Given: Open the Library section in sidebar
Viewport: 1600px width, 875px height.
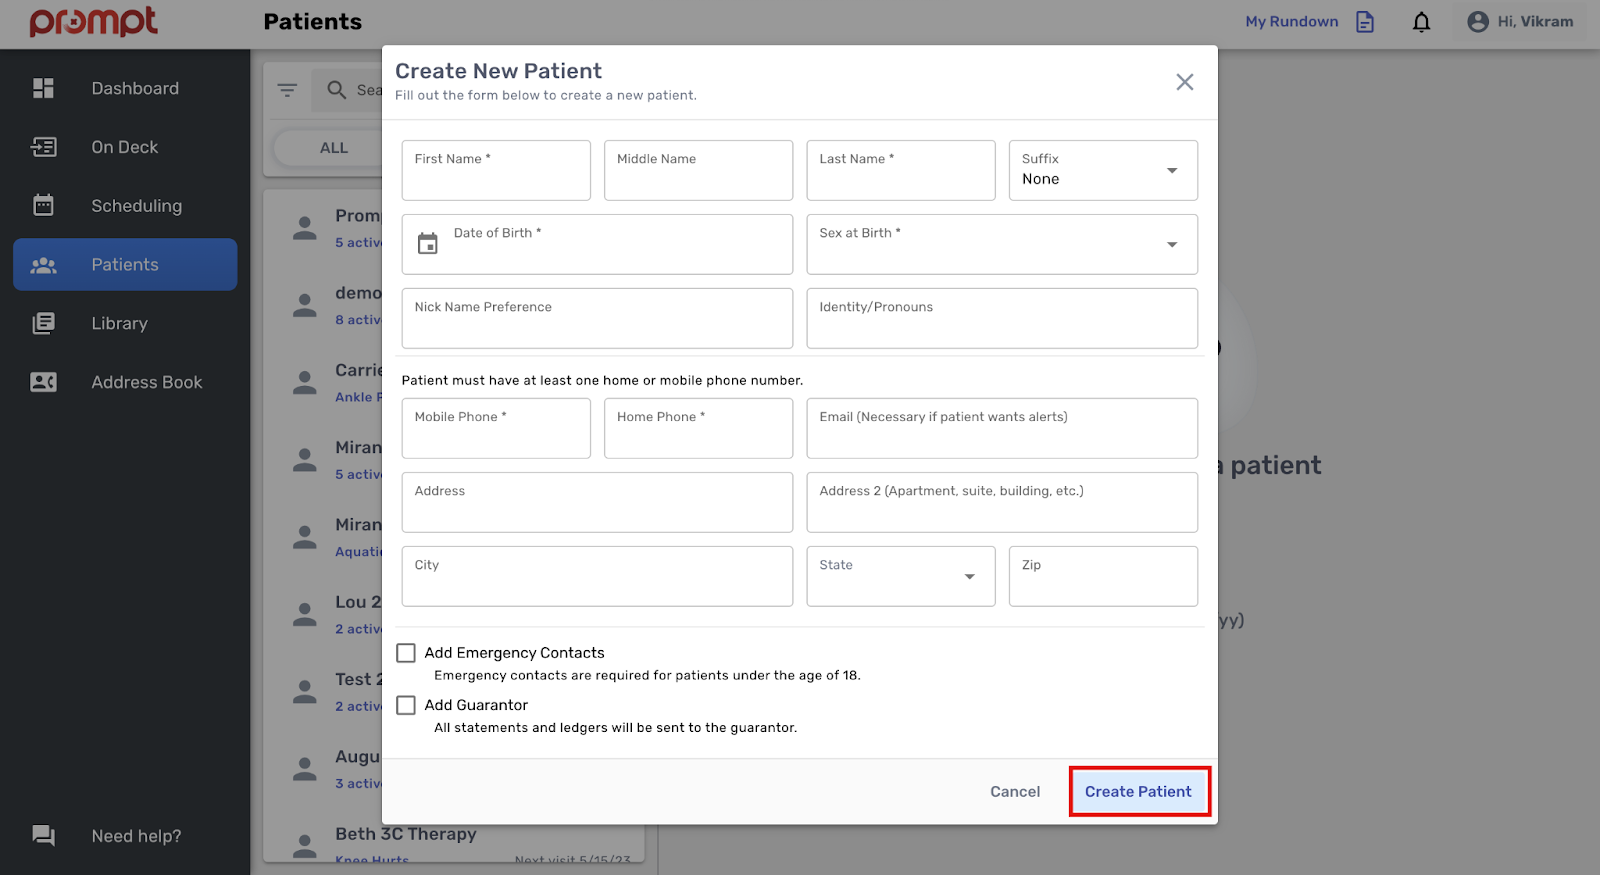Looking at the screenshot, I should click(x=119, y=323).
